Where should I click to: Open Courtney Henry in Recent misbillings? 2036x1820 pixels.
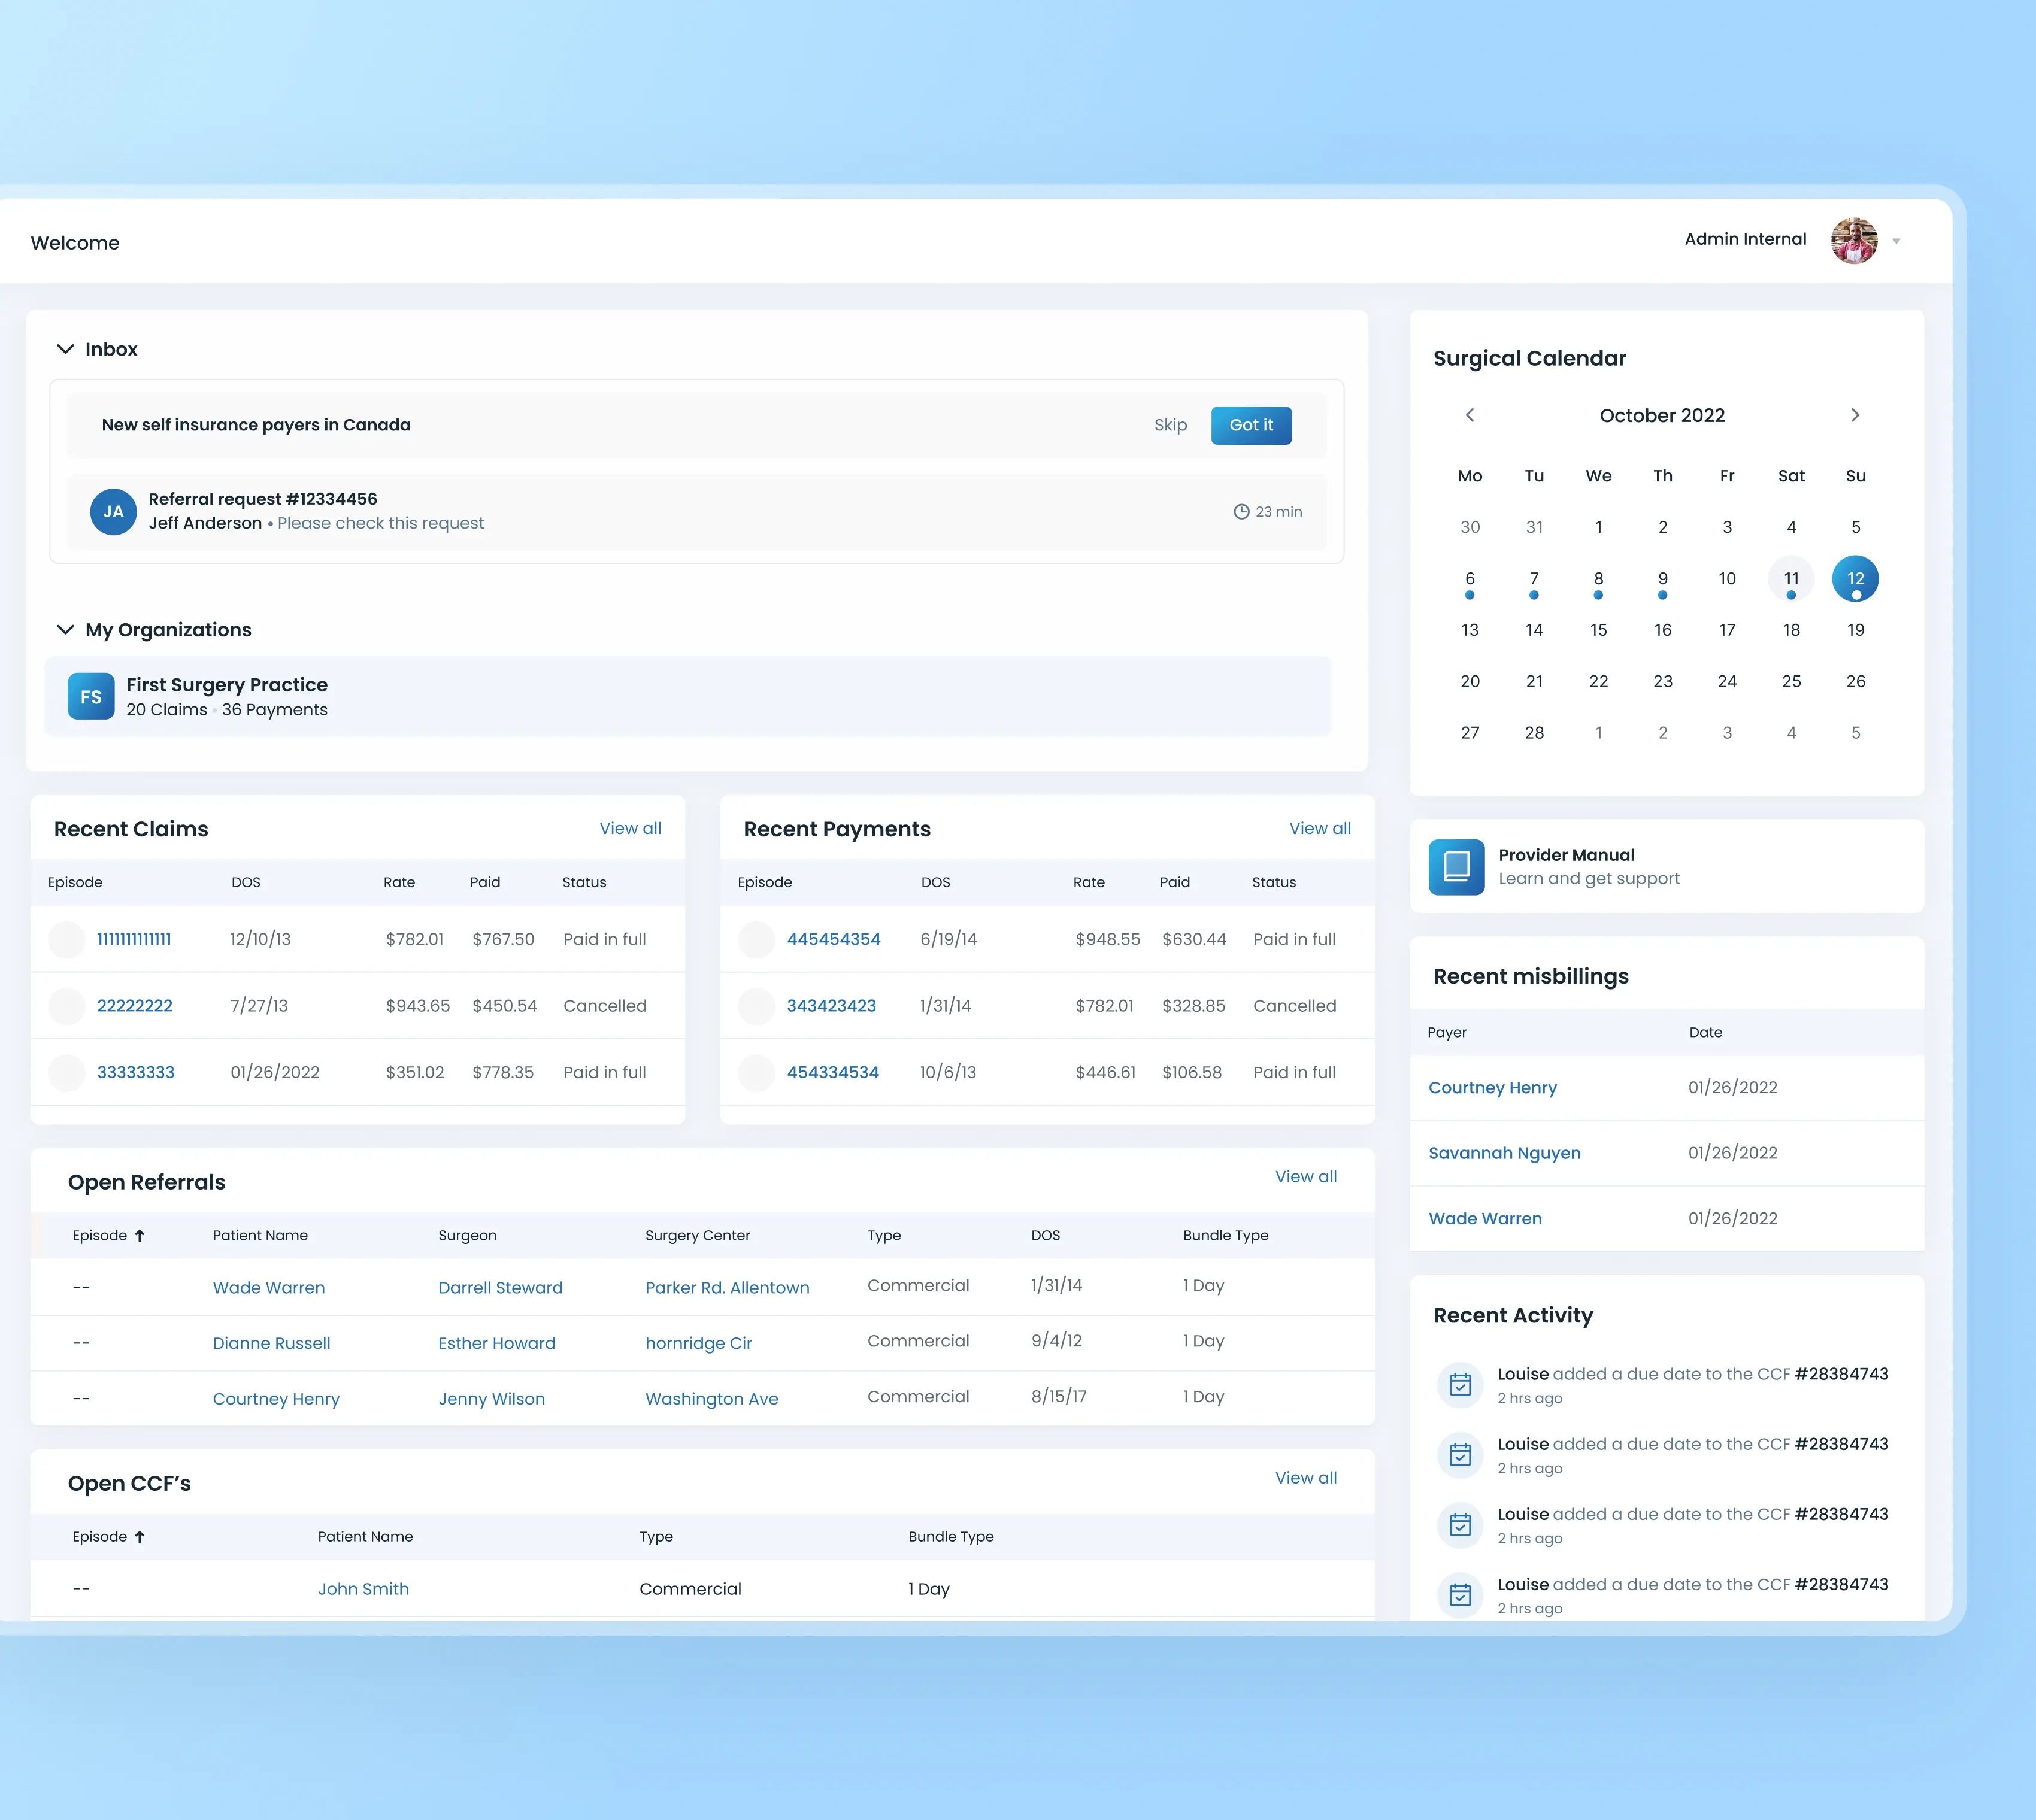[x=1492, y=1087]
